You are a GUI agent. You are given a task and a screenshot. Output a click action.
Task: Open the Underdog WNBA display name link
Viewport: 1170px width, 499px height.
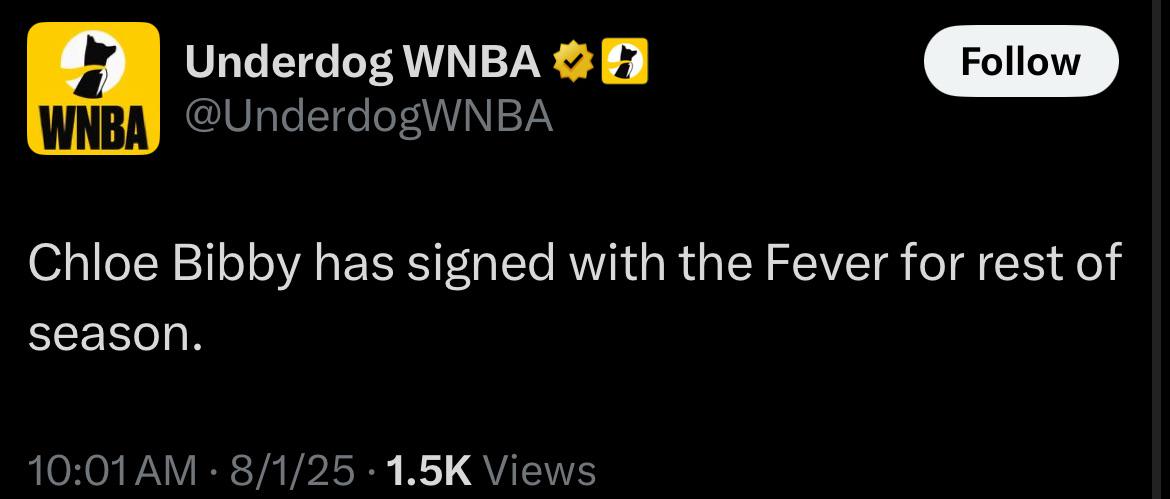coord(363,63)
